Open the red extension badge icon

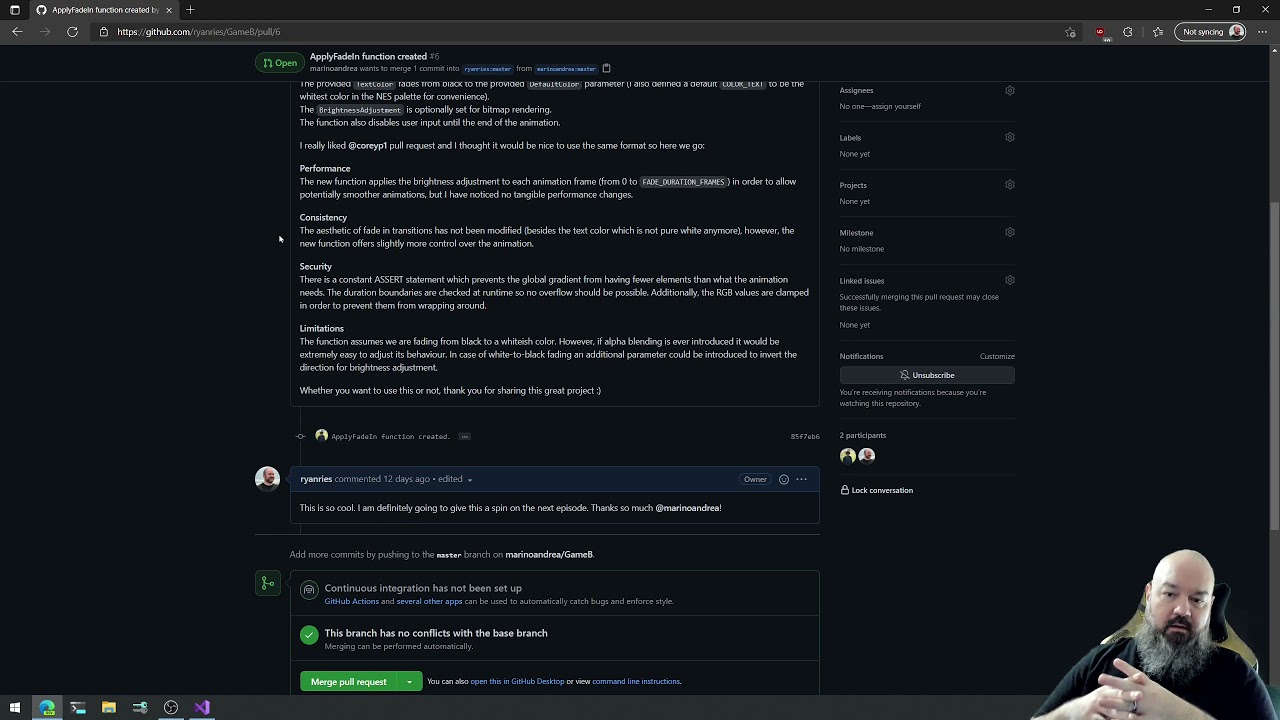pyautogui.click(x=1100, y=32)
